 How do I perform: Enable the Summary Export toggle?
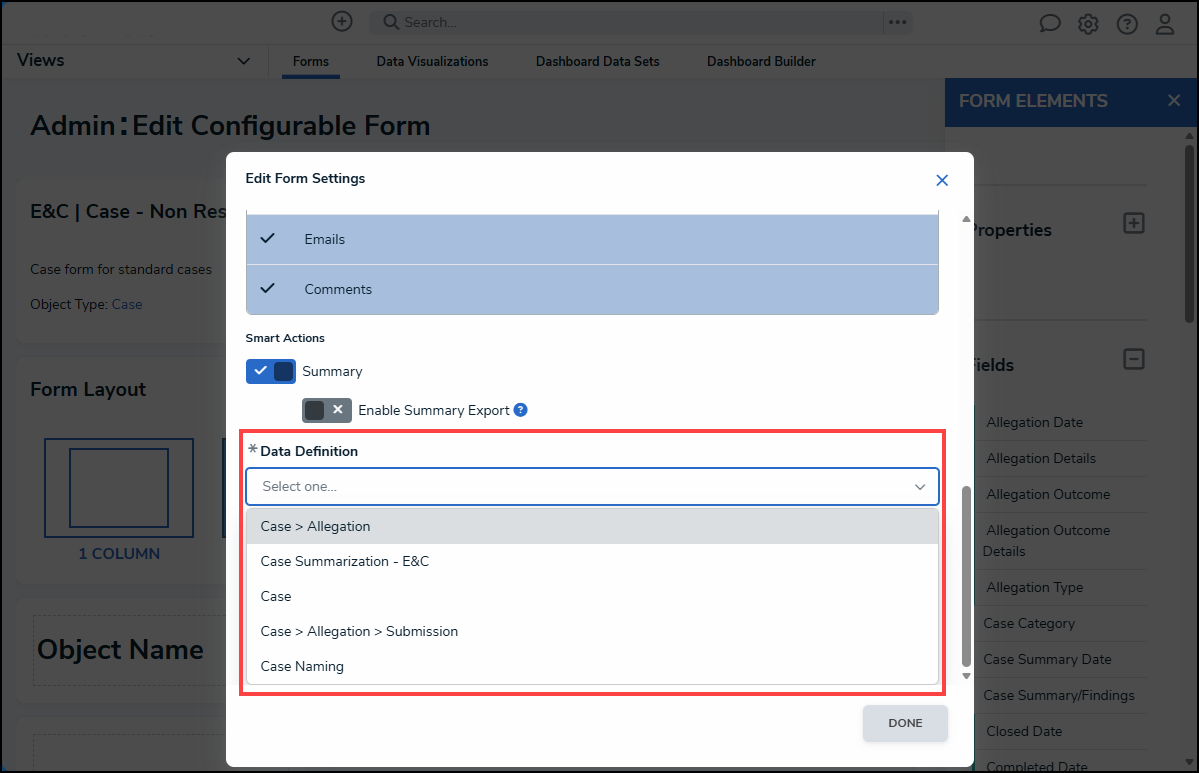[327, 410]
